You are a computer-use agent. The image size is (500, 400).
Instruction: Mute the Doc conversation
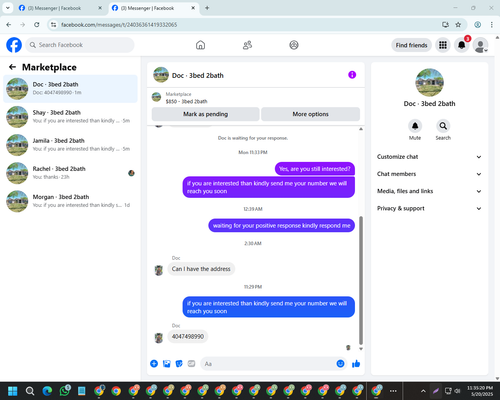click(415, 126)
